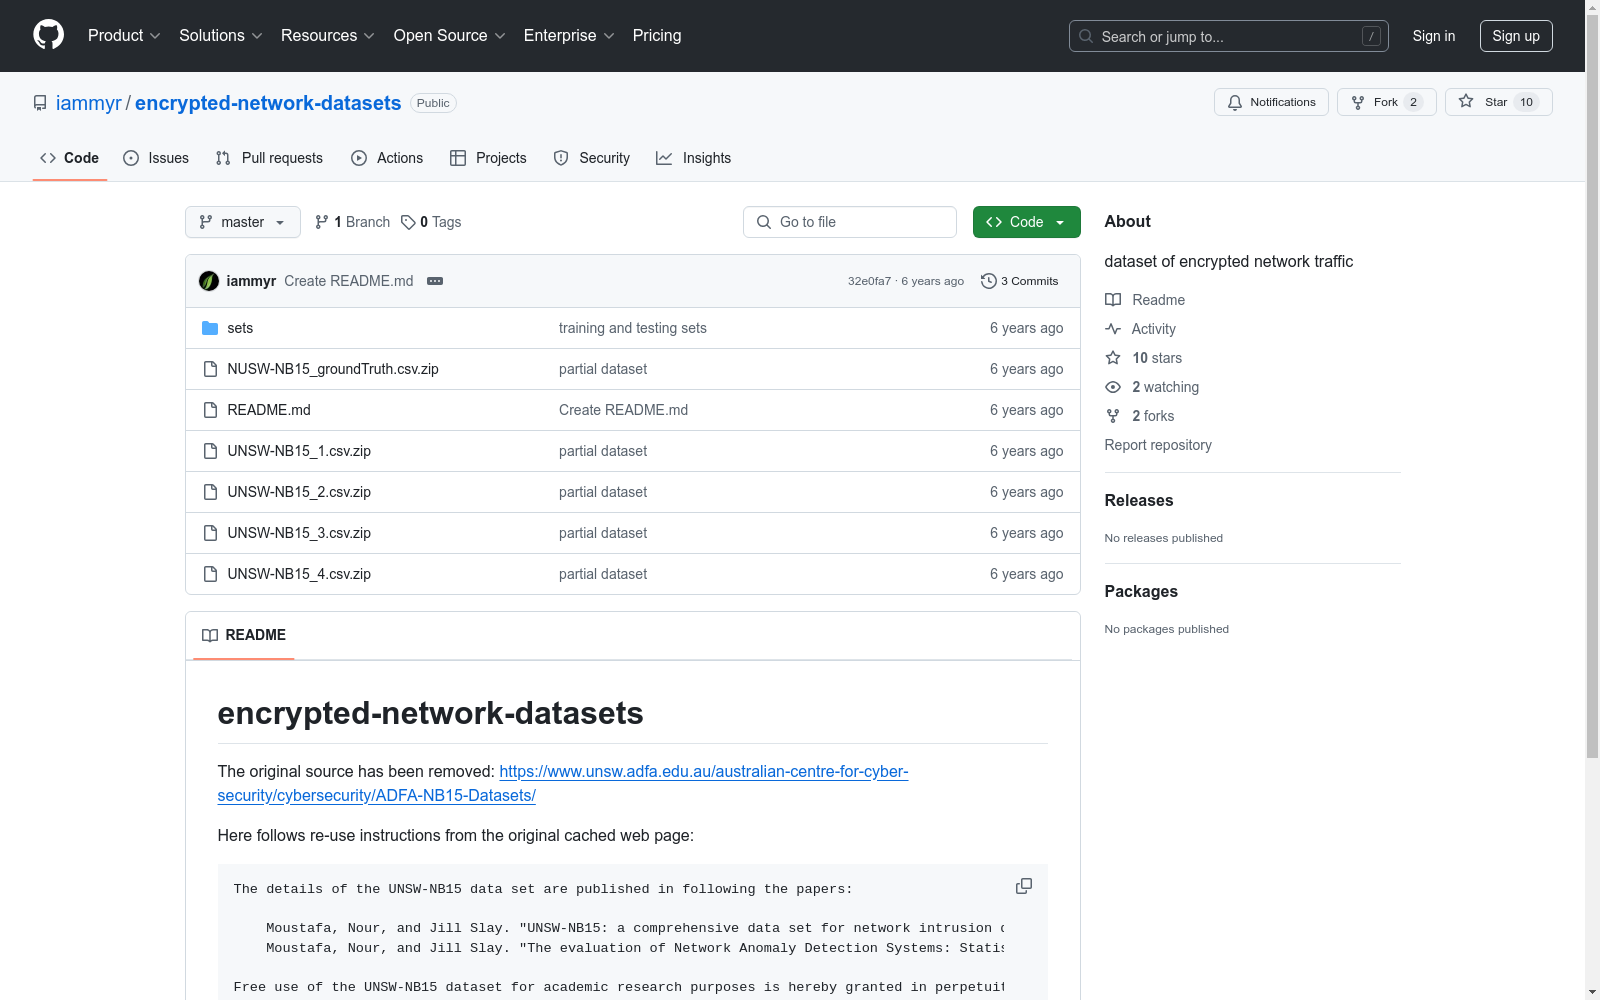The width and height of the screenshot is (1600, 1000).
Task: Open the encrypted-network-datasets repository link
Action: click(x=268, y=103)
